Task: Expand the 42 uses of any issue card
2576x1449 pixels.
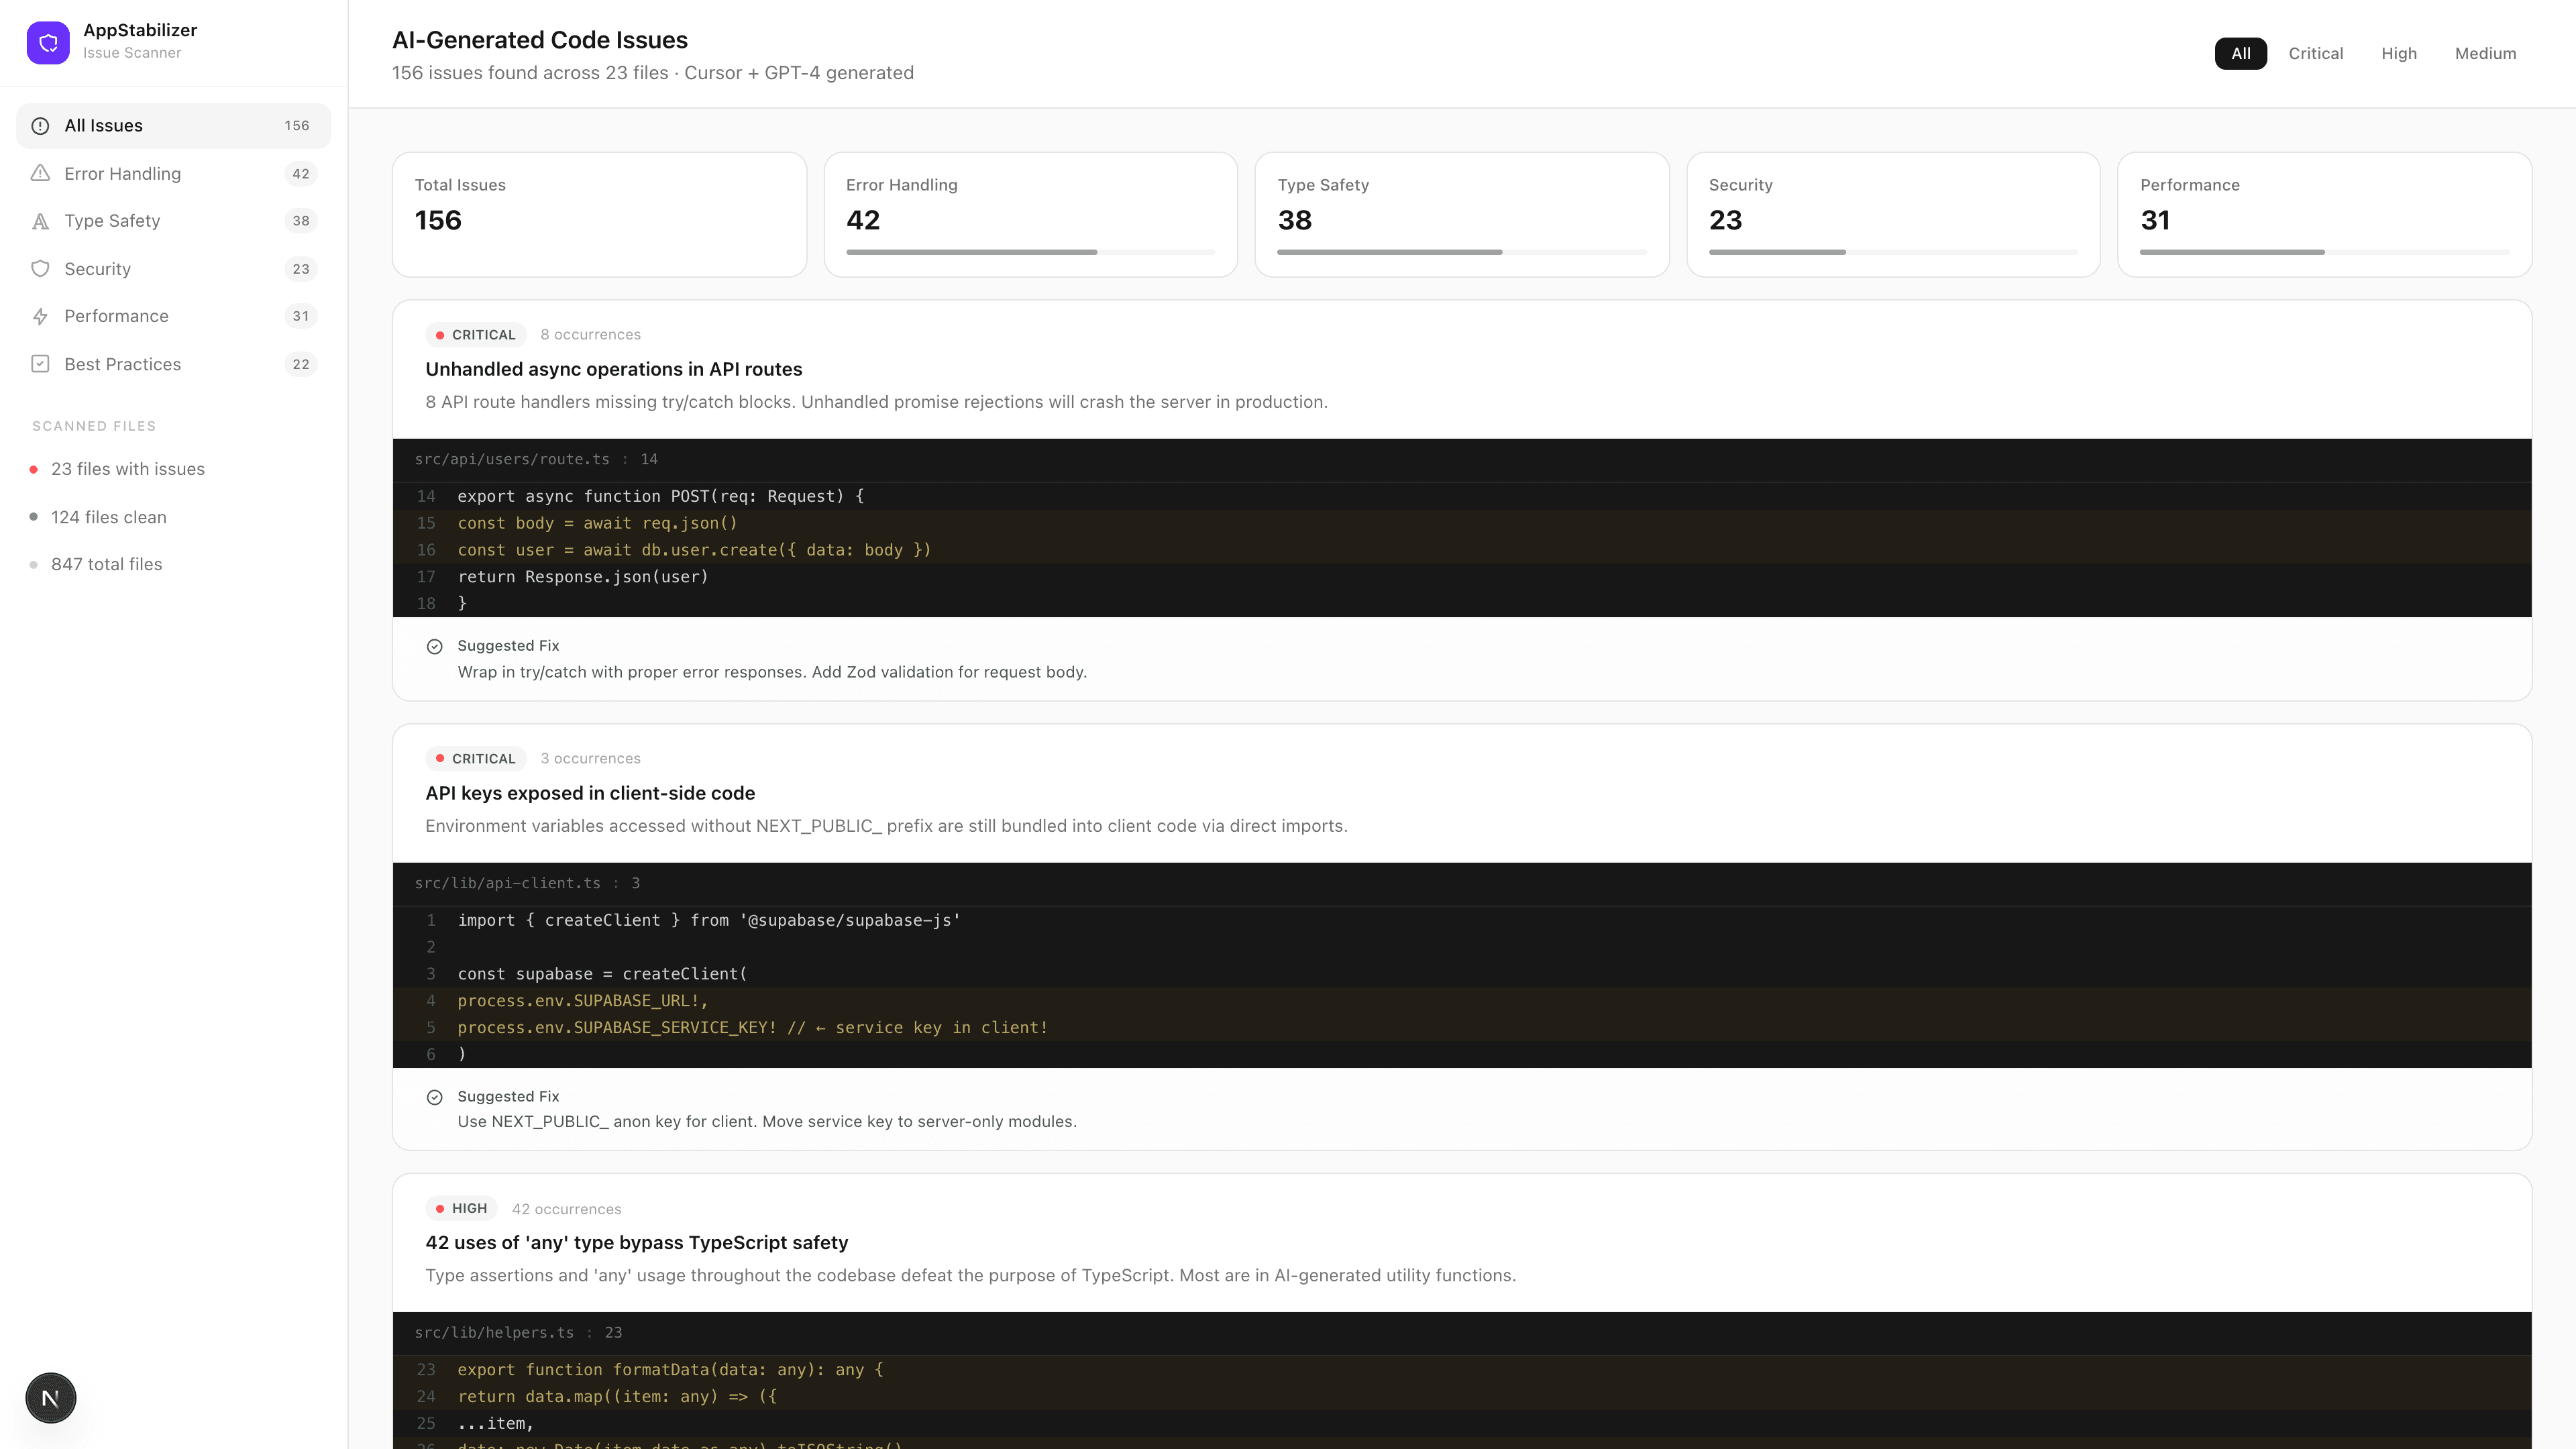Action: point(636,1242)
